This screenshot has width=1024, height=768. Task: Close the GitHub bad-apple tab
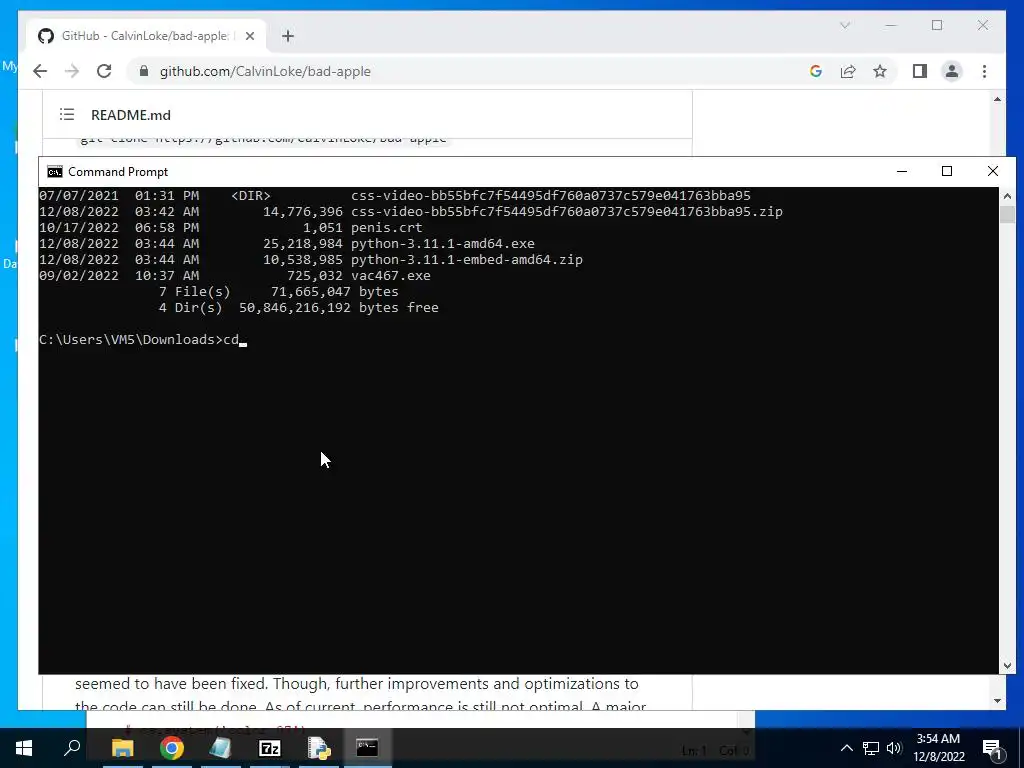tap(249, 36)
